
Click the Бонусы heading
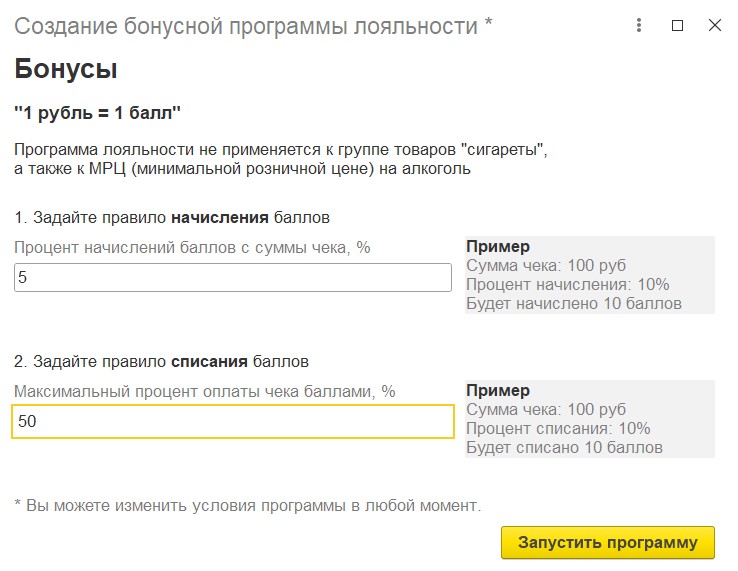pyautogui.click(x=66, y=69)
